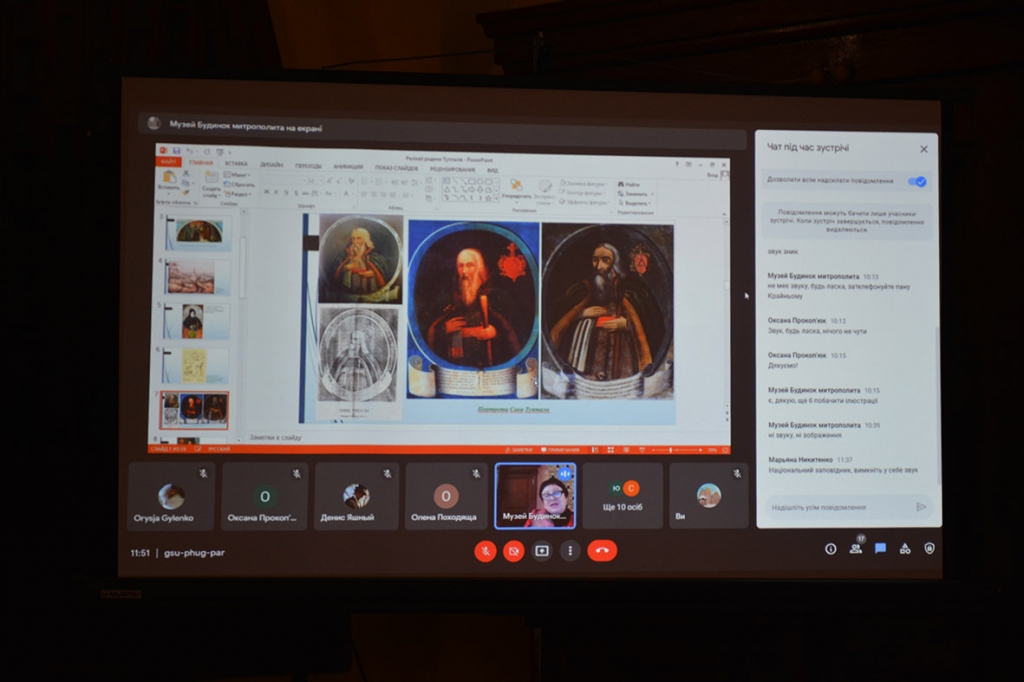The width and height of the screenshot is (1024, 682).
Task: Click the 'Ще 10 осіб' more participants tile
Action: pyautogui.click(x=622, y=496)
